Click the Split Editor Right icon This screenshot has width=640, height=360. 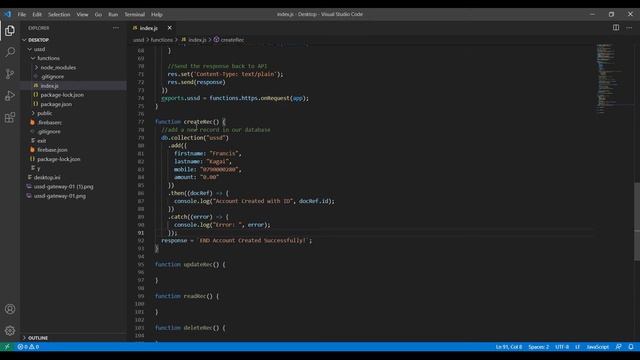tap(616, 28)
